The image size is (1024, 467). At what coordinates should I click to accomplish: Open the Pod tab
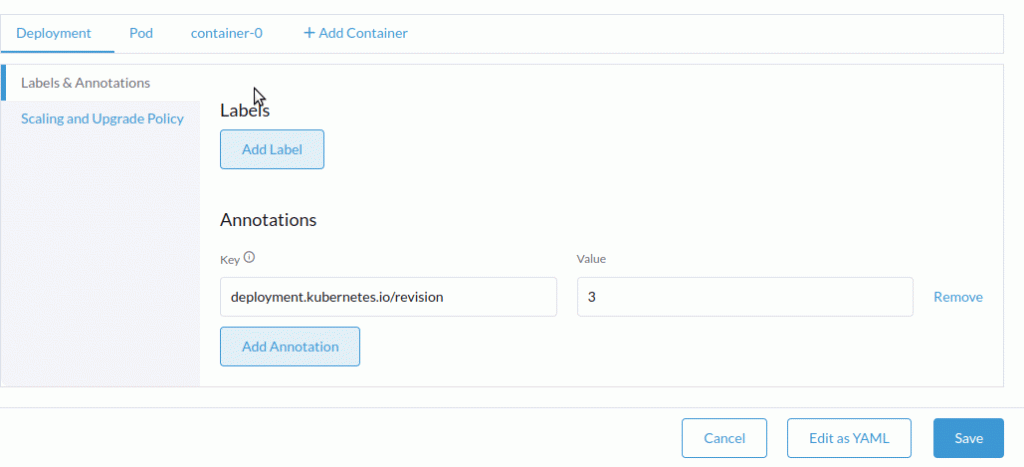[x=141, y=33]
